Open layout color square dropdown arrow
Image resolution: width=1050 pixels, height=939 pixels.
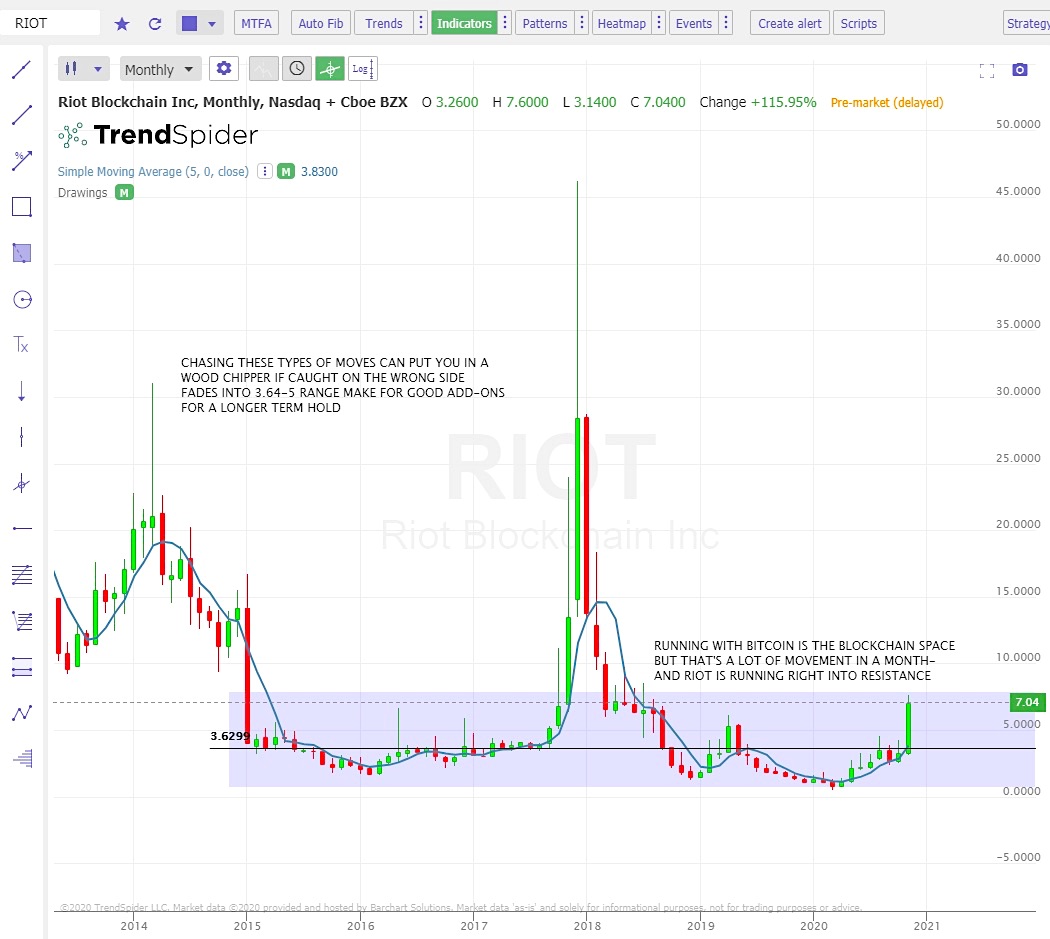coord(212,24)
